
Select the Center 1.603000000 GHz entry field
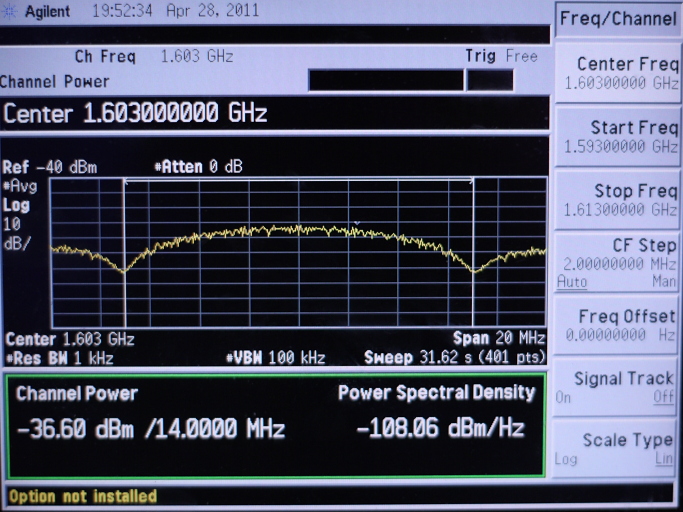[x=136, y=113]
